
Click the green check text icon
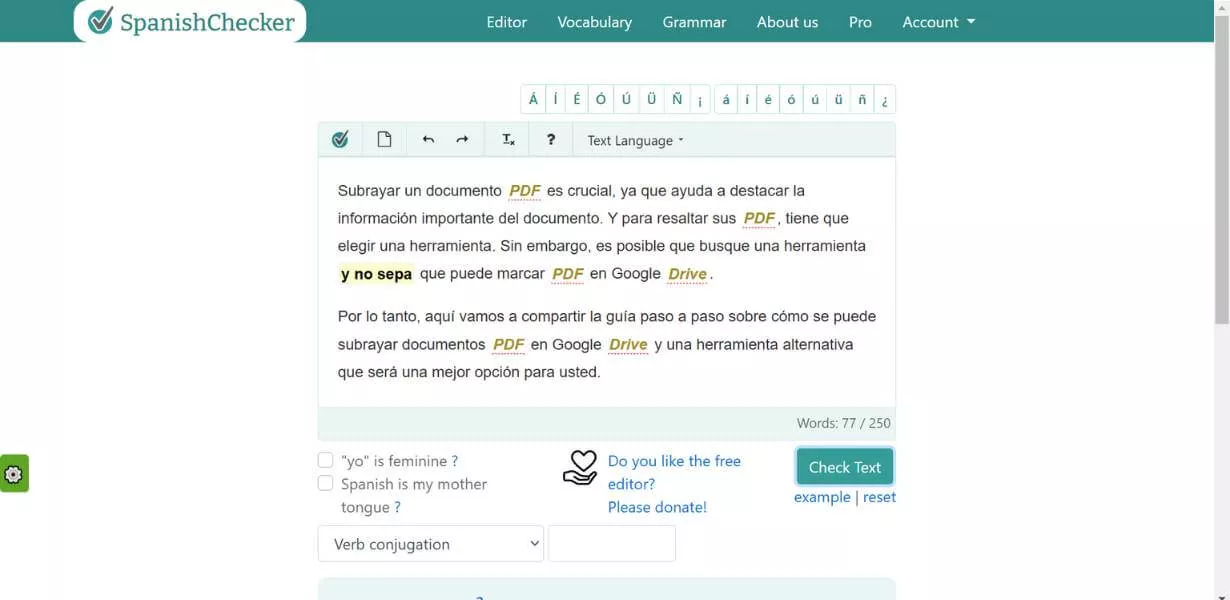click(340, 139)
